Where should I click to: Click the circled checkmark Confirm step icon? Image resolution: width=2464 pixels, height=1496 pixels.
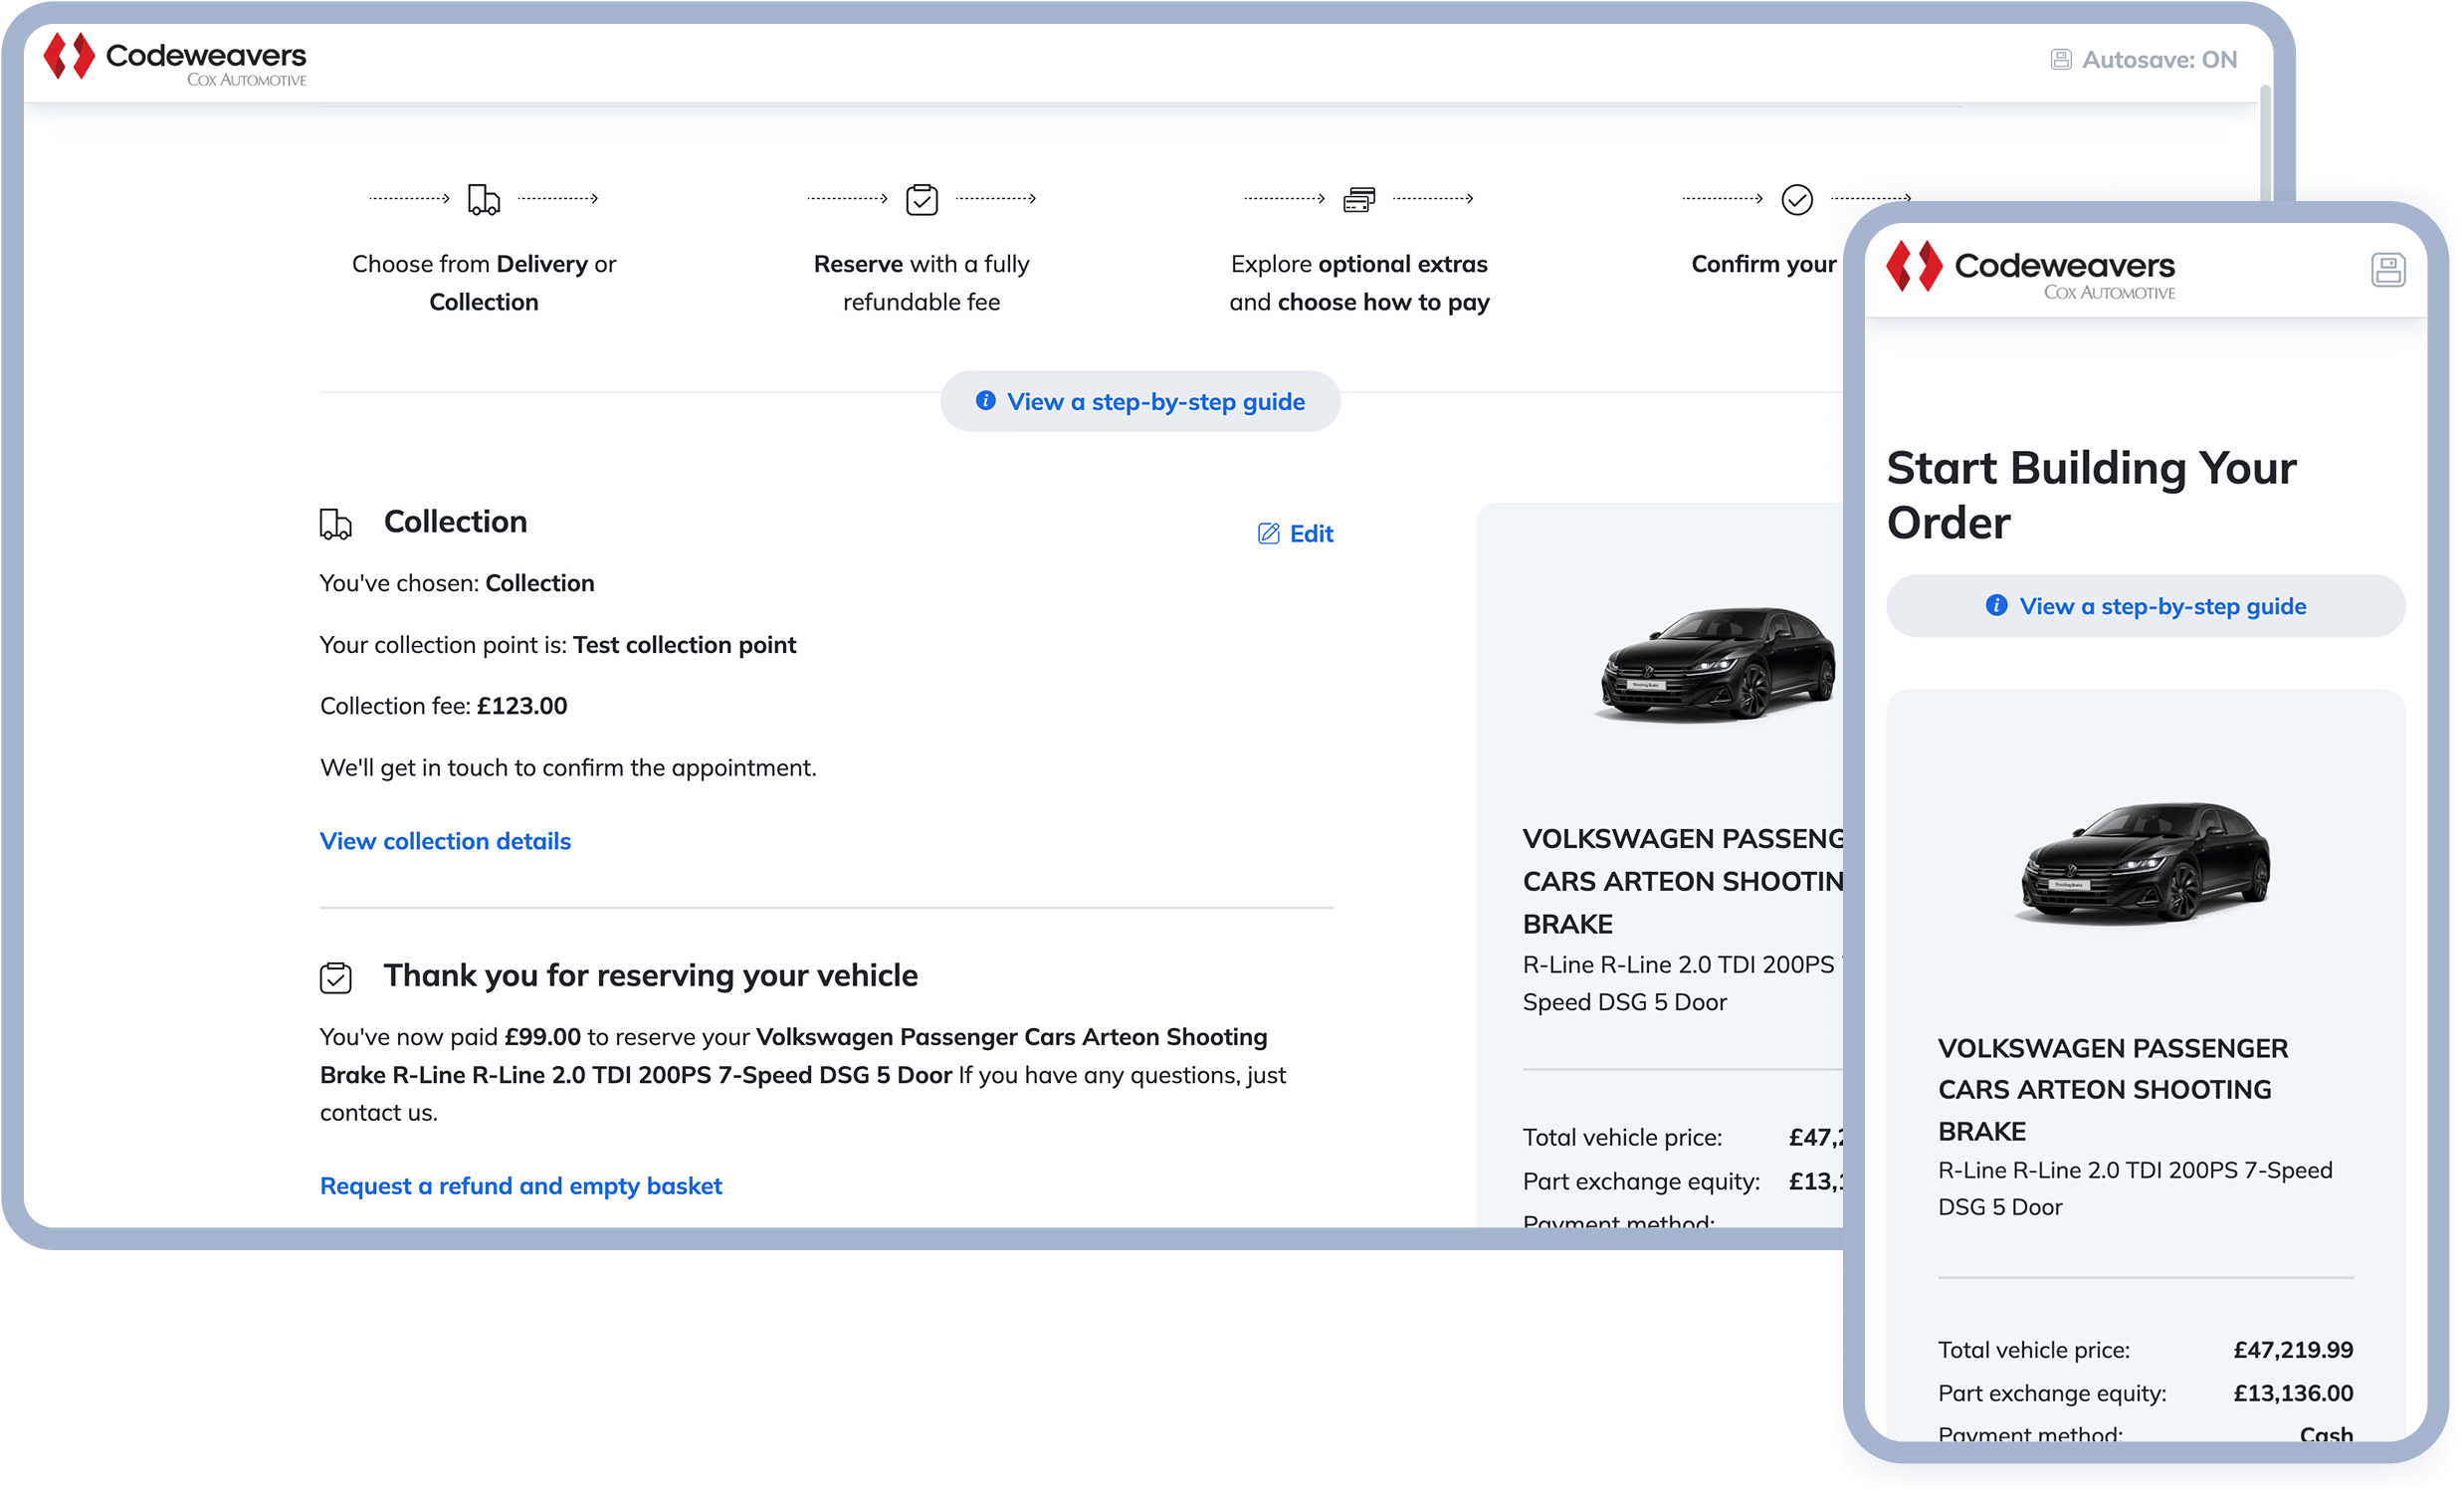pos(1796,199)
